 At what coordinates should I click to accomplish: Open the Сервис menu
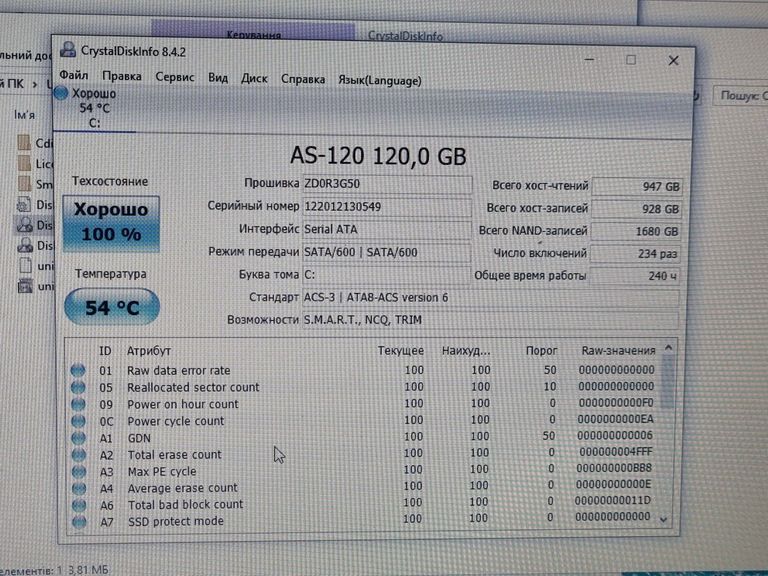click(175, 77)
